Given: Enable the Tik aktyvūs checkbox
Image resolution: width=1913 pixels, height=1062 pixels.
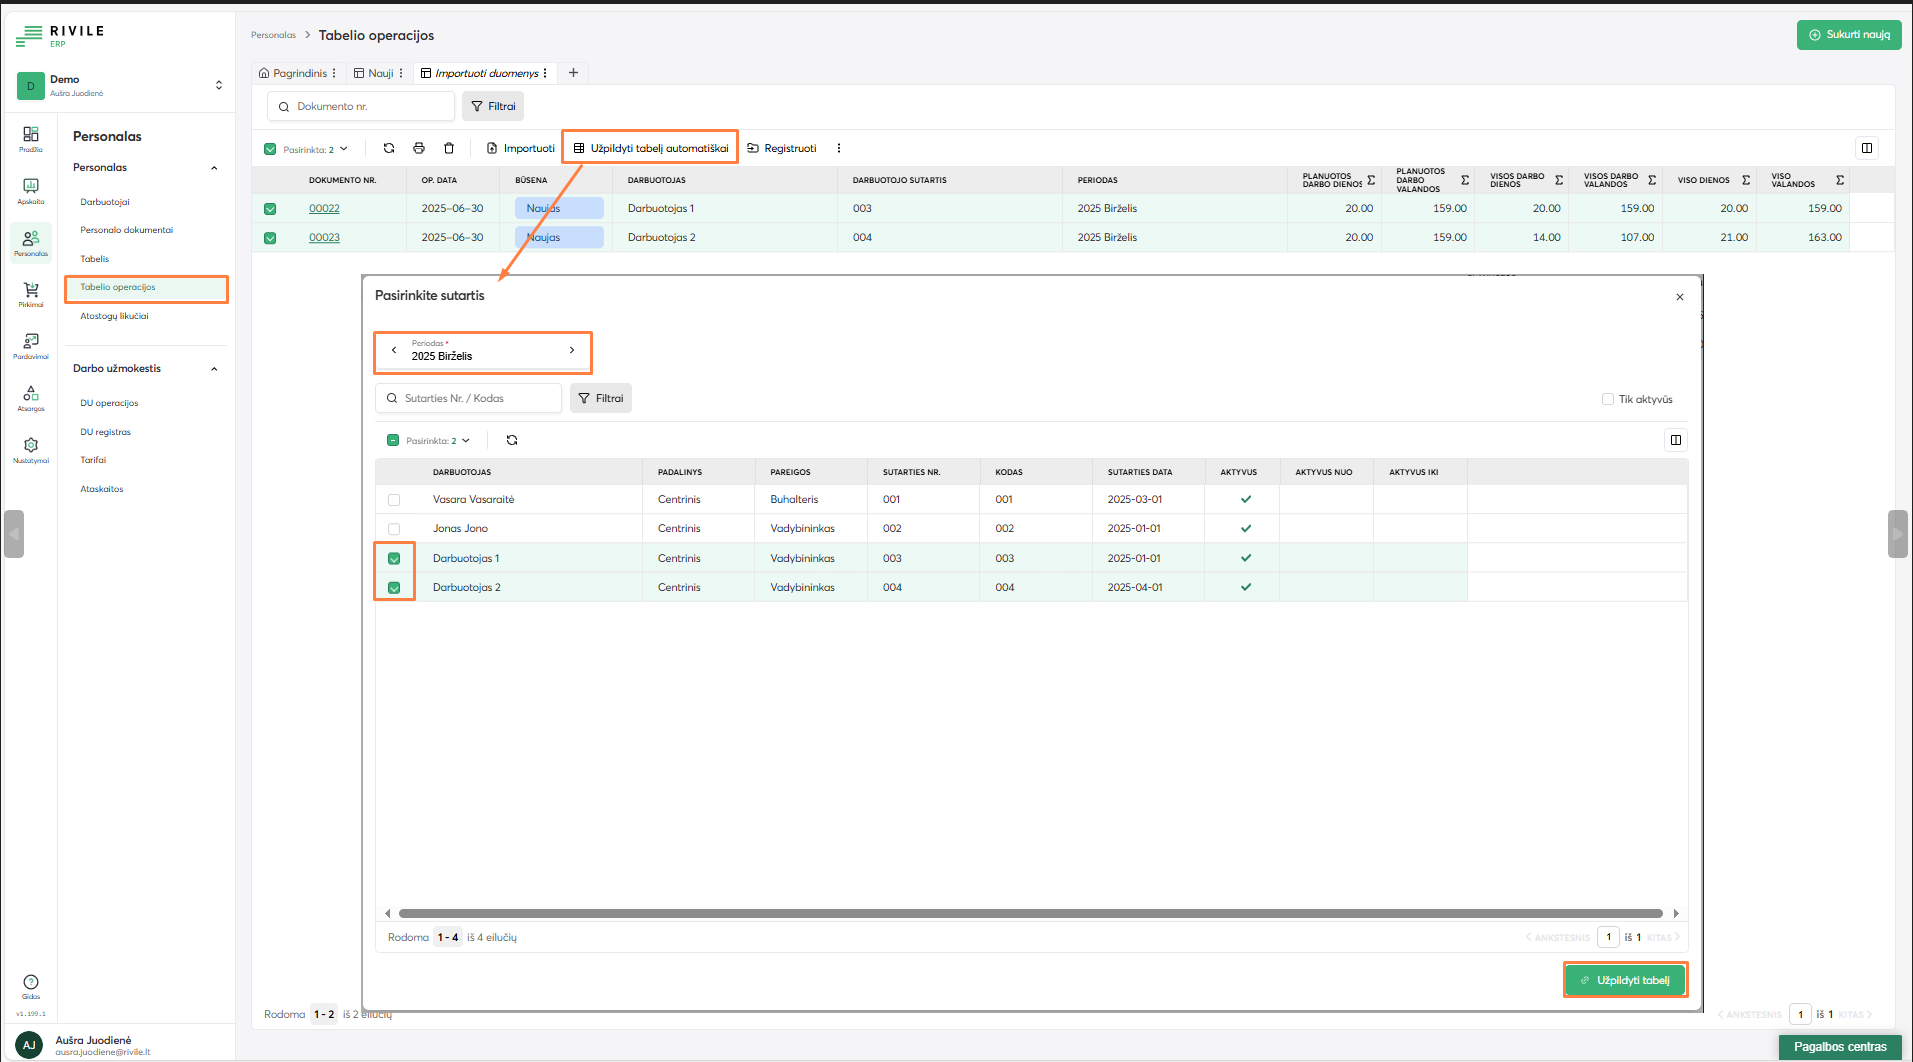Looking at the screenshot, I should click(x=1608, y=399).
